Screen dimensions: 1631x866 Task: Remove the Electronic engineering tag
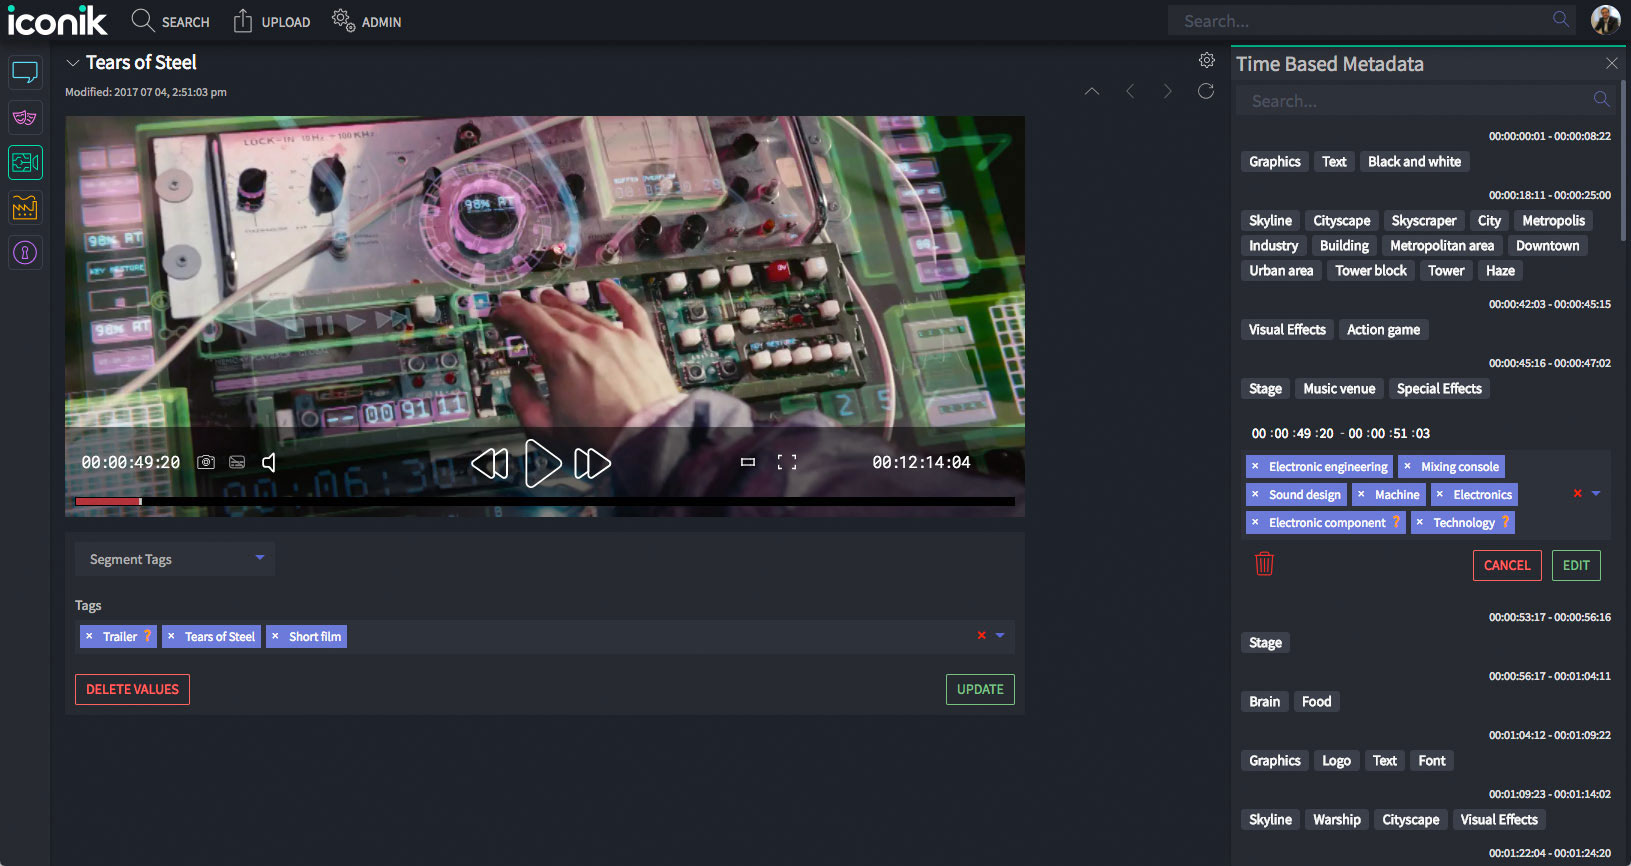pos(1255,466)
